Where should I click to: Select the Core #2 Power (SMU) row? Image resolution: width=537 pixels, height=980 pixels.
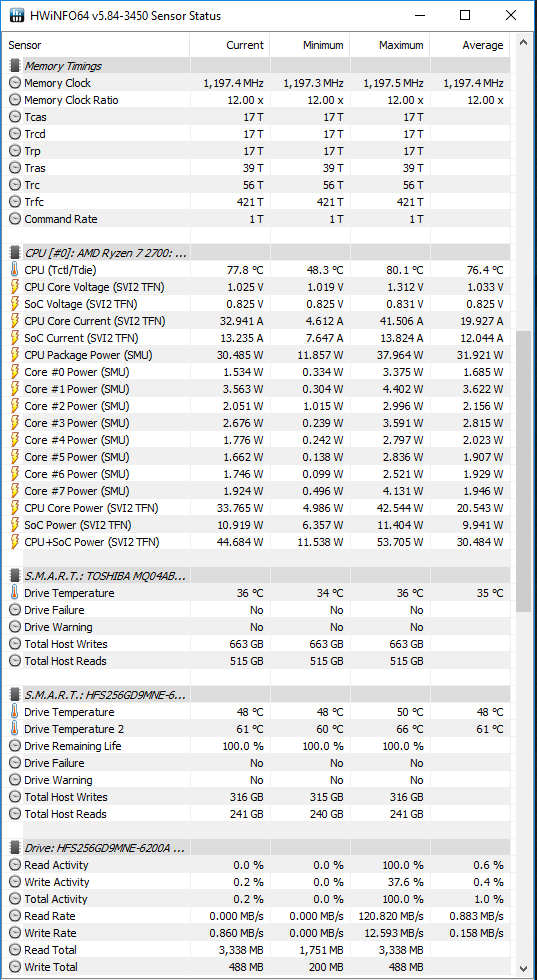(x=257, y=406)
